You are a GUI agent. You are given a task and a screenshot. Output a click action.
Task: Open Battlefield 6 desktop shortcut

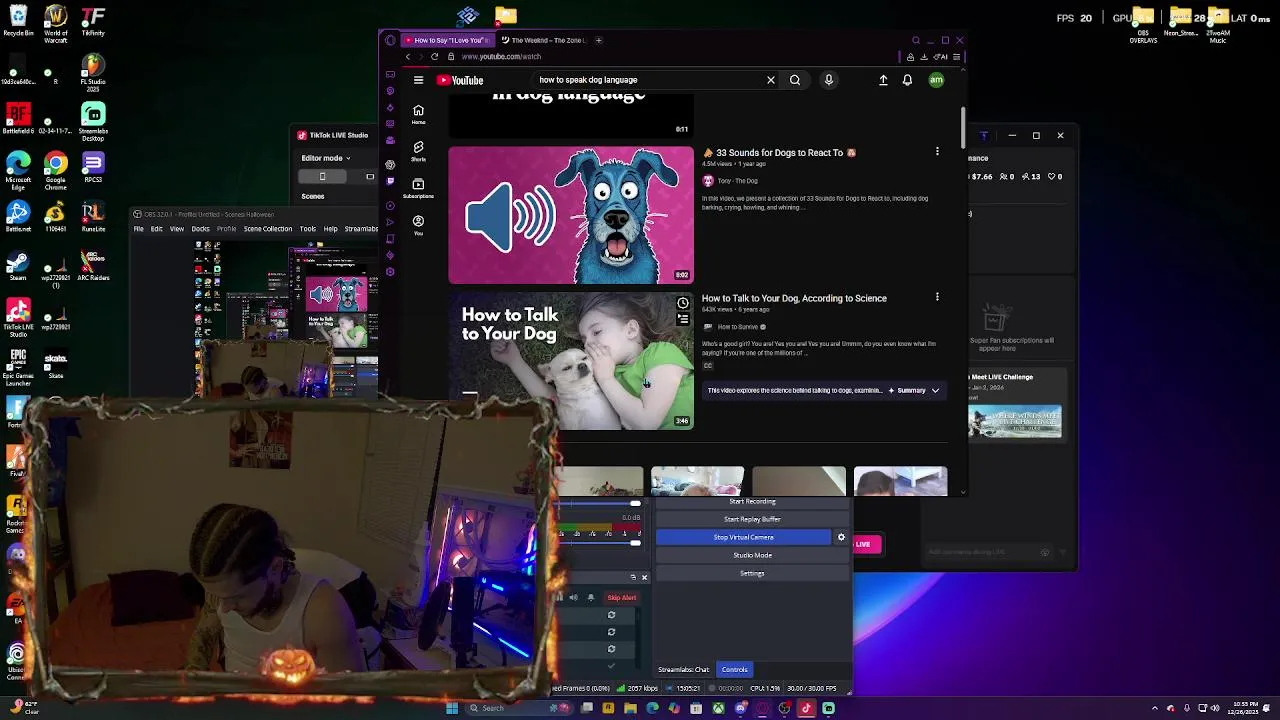coord(18,119)
